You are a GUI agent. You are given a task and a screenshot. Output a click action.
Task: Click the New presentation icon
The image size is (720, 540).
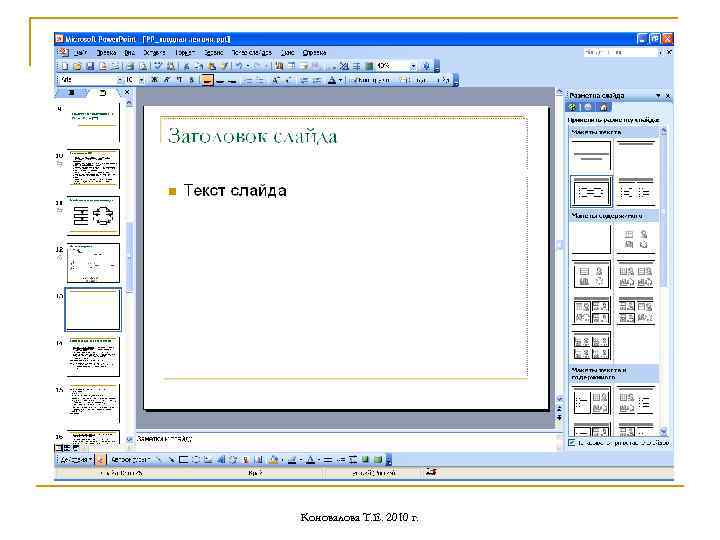65,66
